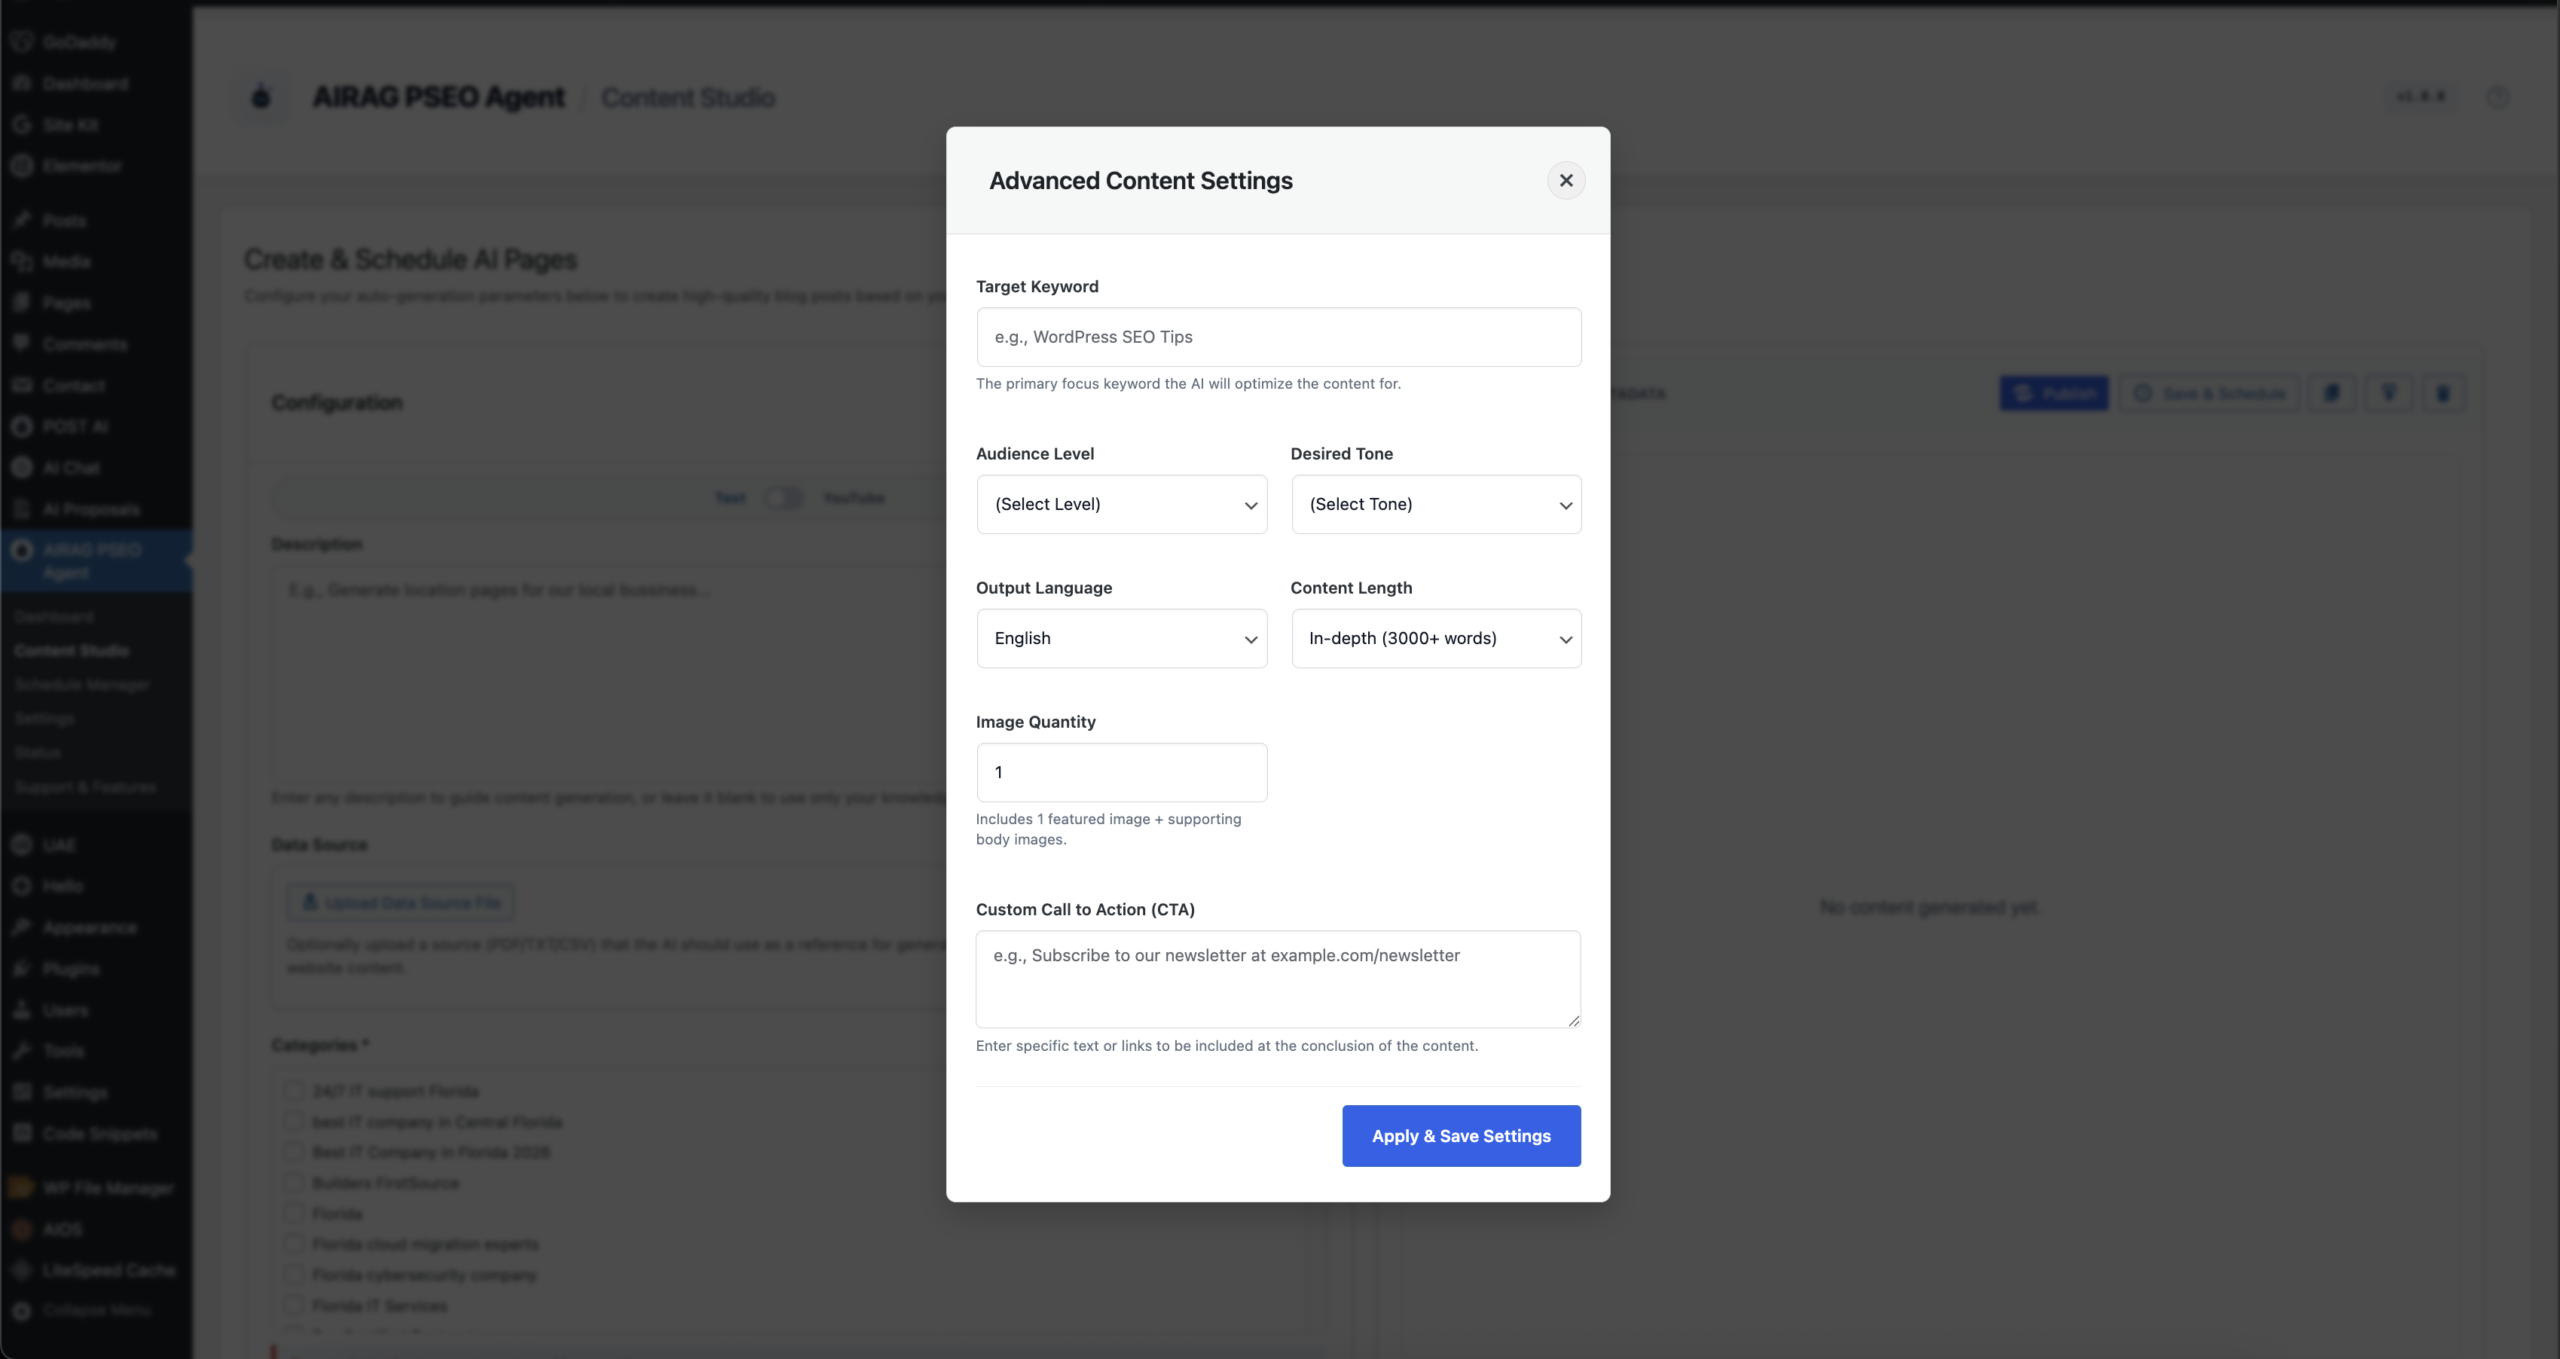2560x1359 pixels.
Task: Check the 'Builders FirstSource' category
Action: (293, 1183)
